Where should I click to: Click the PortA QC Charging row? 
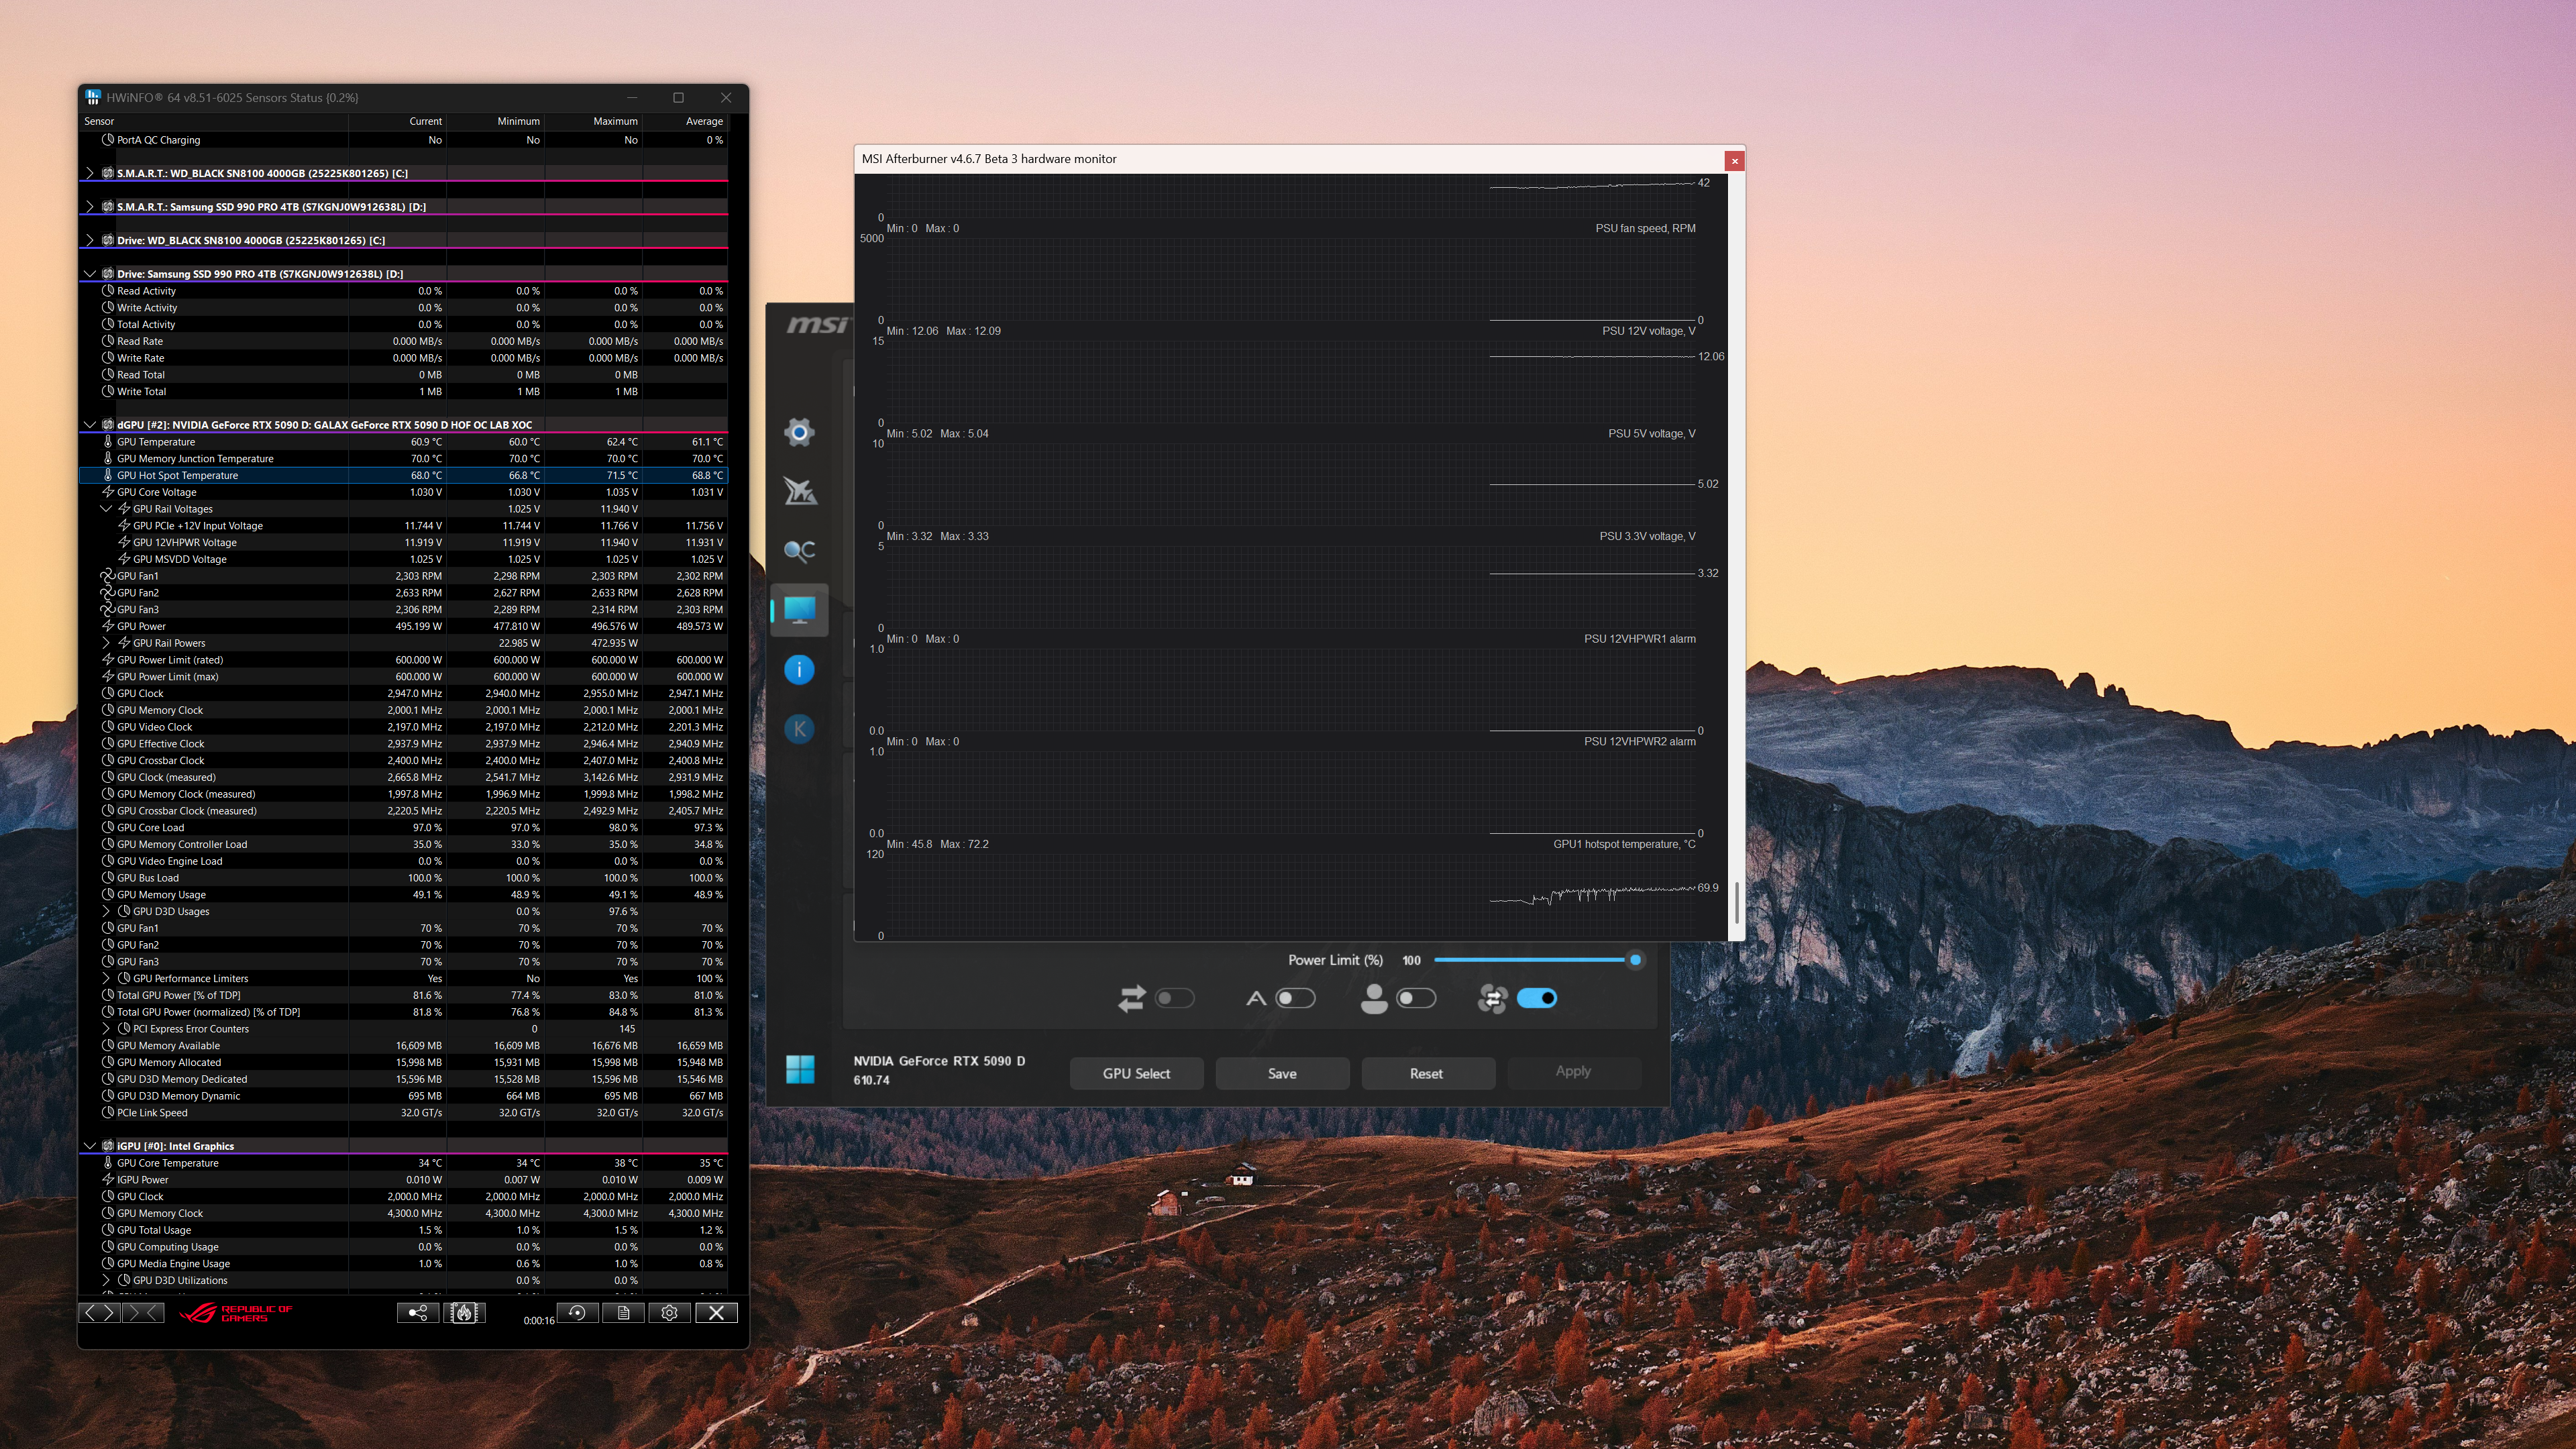(404, 140)
